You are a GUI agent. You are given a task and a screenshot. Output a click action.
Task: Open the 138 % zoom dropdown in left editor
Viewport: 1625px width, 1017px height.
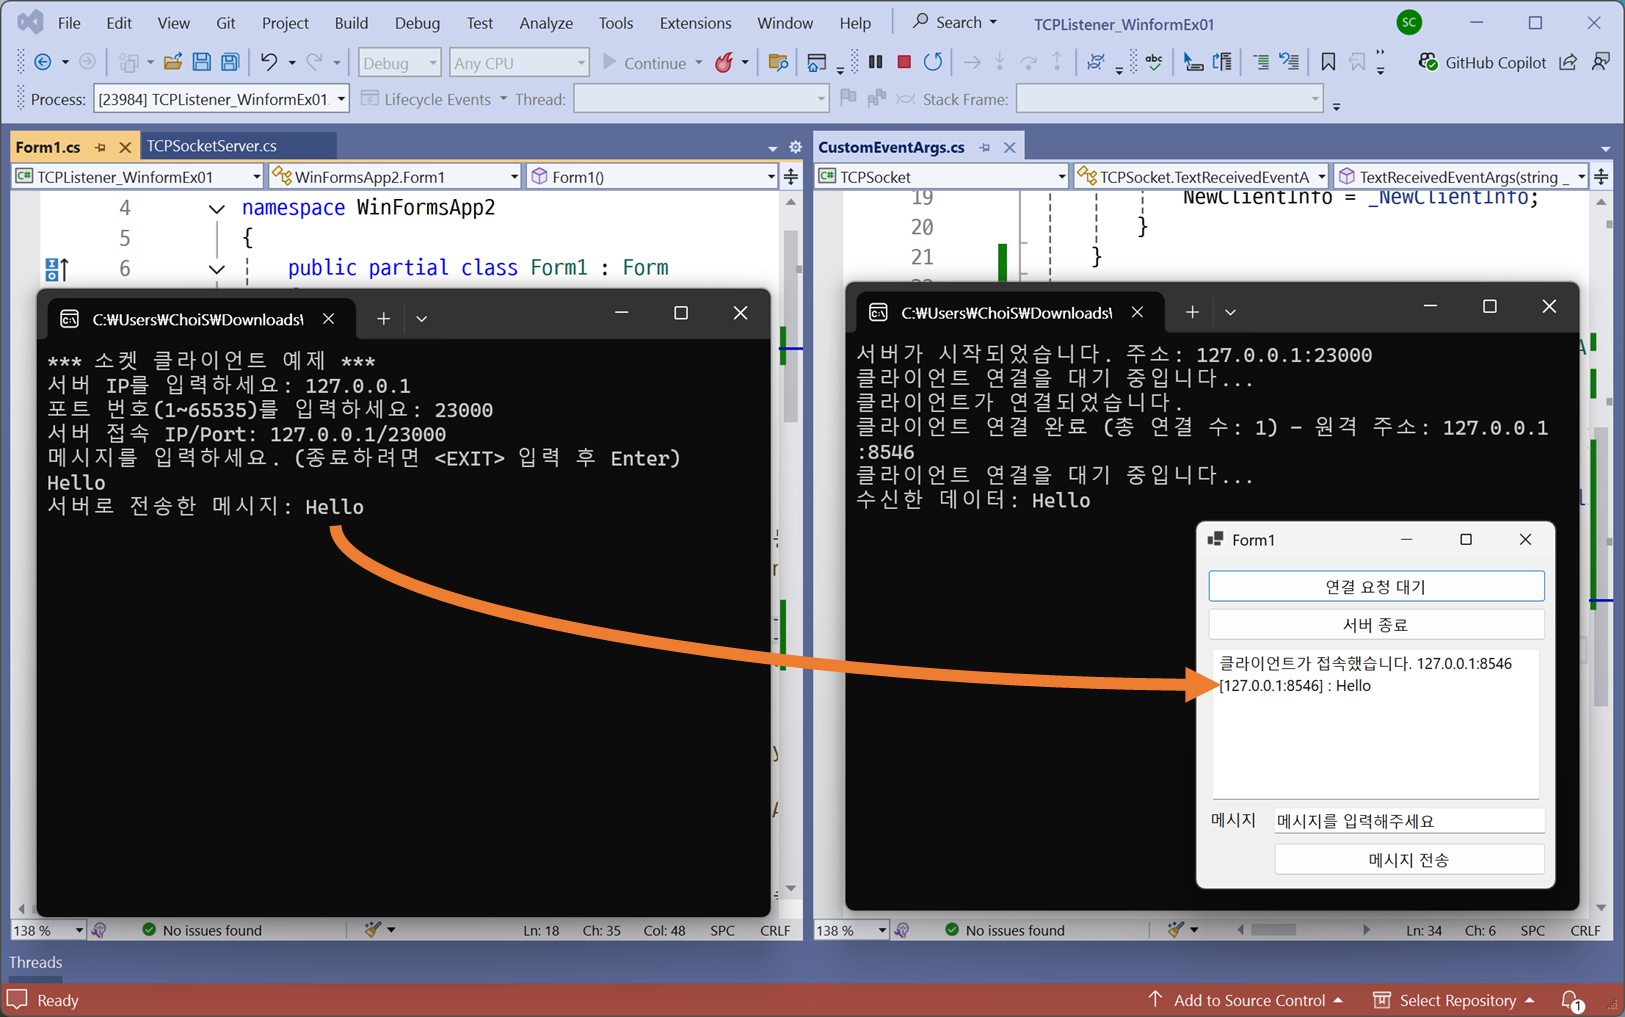(x=48, y=930)
